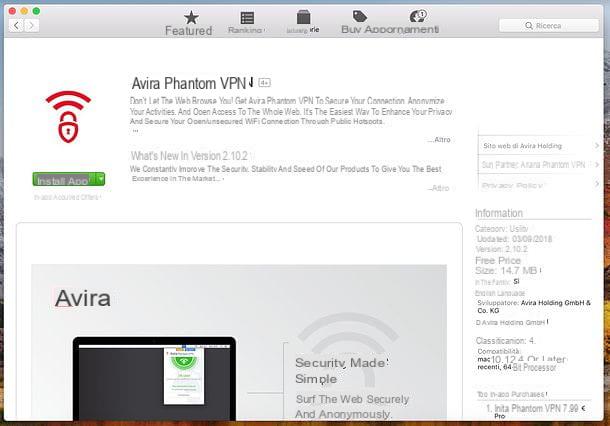Open Sito web di Avira Holding
This screenshot has height=426, width=610.
pos(522,146)
